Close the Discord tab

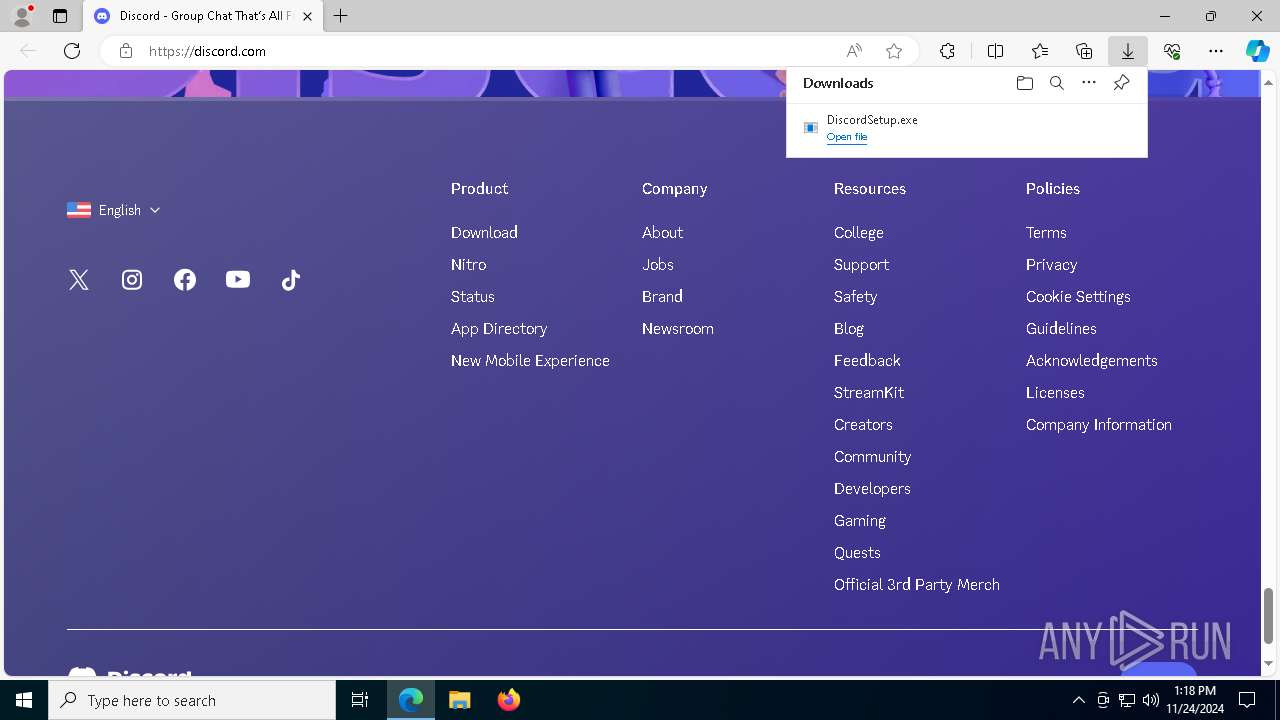click(x=307, y=16)
